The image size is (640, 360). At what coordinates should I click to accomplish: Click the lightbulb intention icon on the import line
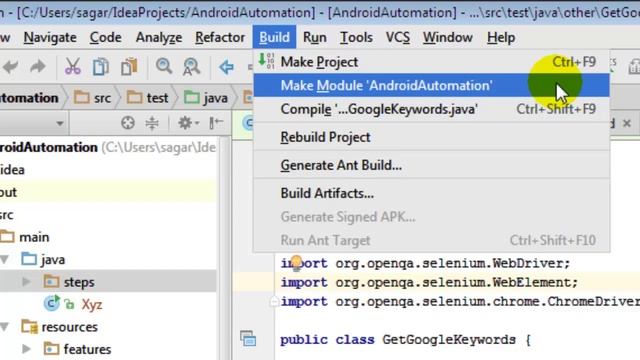[x=296, y=262]
